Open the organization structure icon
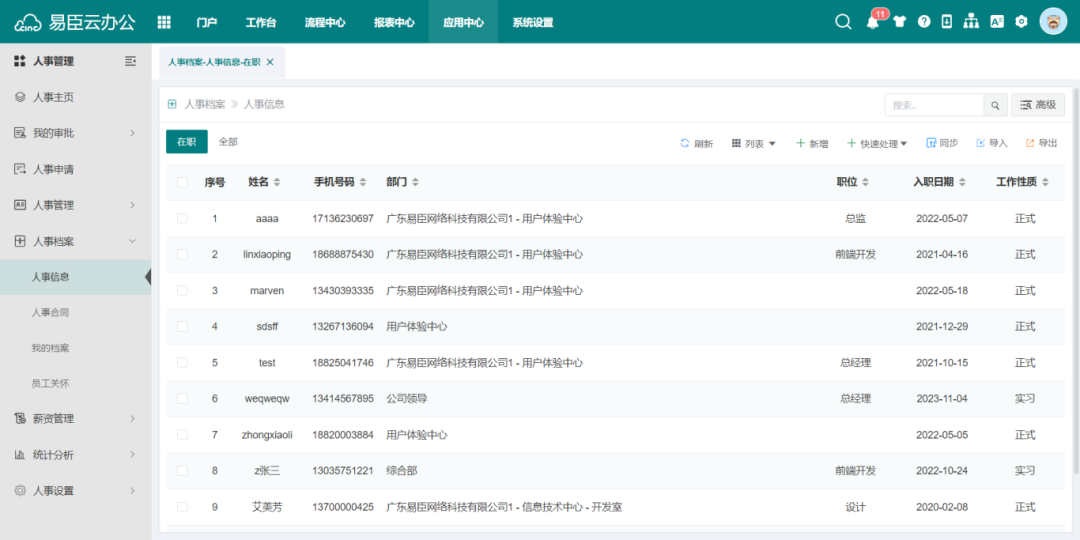1080x540 pixels. pyautogui.click(x=971, y=21)
